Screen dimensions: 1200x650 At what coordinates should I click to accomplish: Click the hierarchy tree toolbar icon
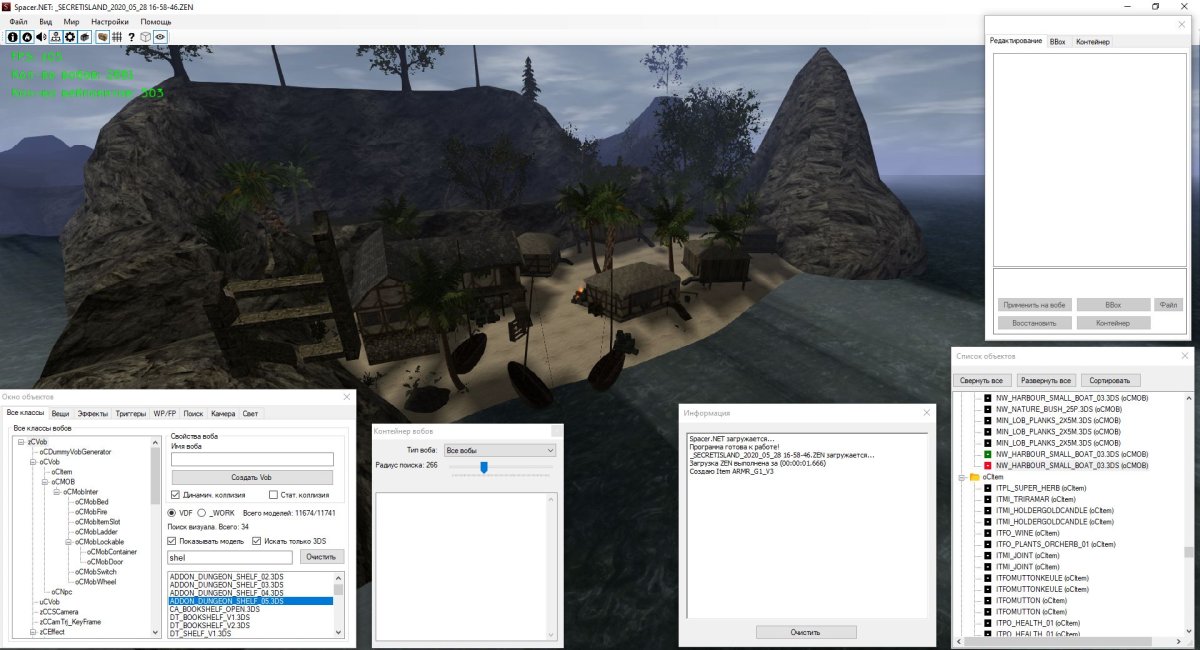tap(56, 37)
